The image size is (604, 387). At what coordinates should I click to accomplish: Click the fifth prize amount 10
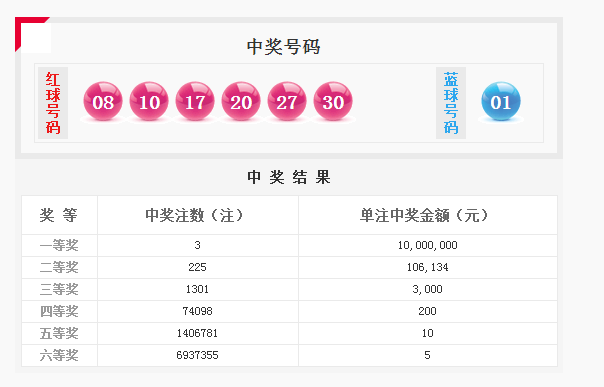coord(428,333)
